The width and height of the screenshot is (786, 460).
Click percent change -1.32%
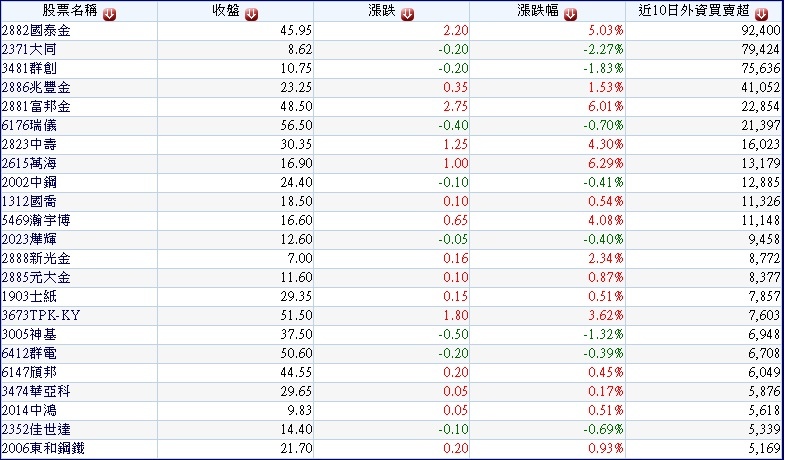[603, 334]
